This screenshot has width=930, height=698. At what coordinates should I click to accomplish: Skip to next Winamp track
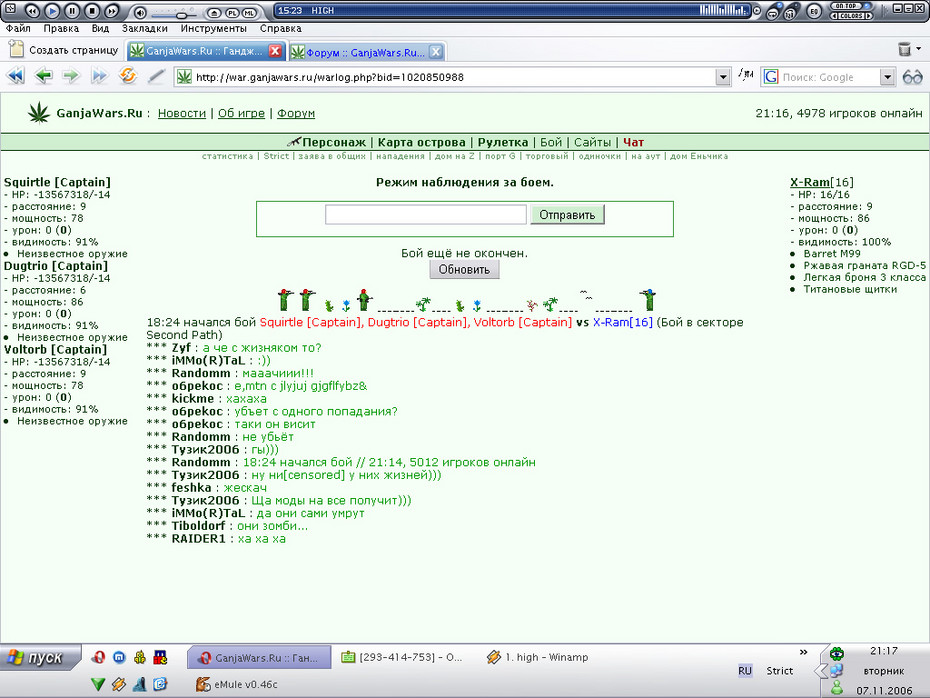click(112, 11)
